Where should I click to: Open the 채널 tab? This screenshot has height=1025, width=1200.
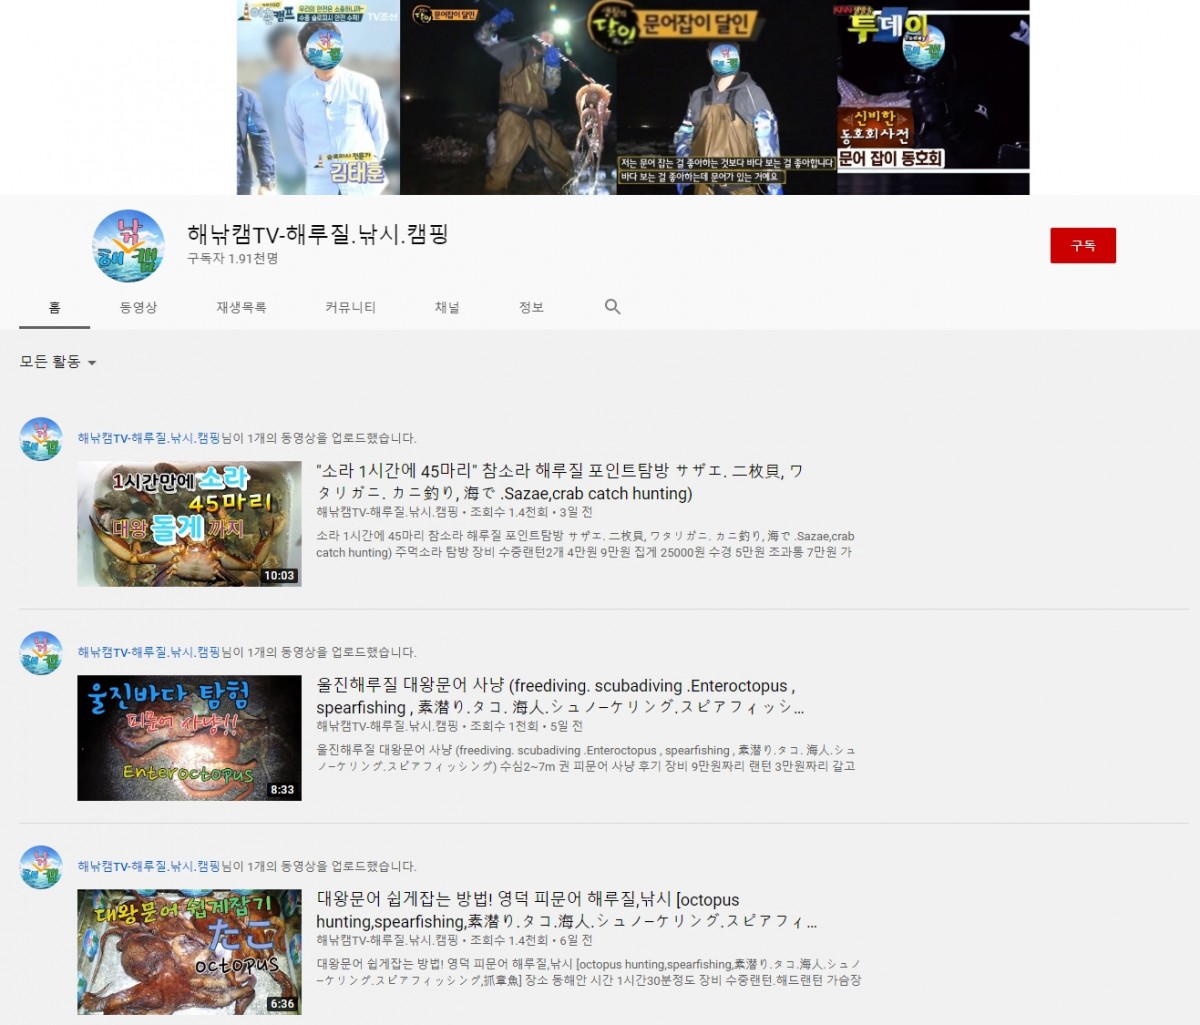coord(447,308)
